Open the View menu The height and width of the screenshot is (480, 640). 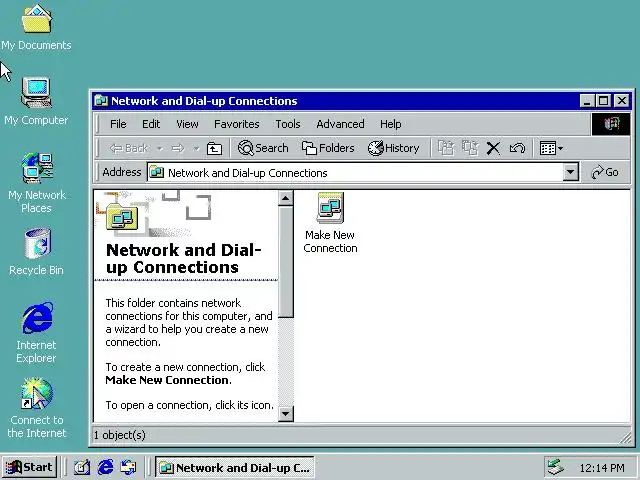click(187, 124)
